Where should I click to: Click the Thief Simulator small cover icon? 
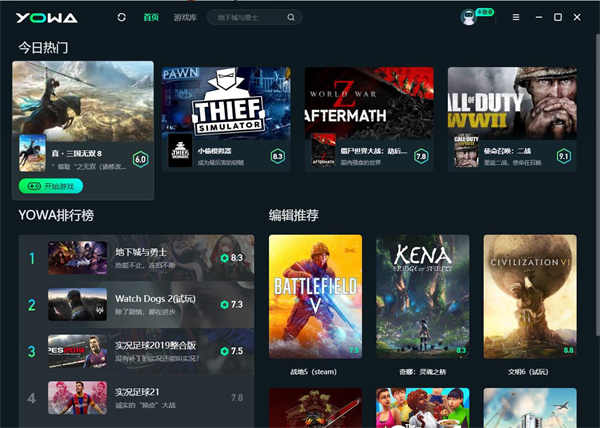180,150
